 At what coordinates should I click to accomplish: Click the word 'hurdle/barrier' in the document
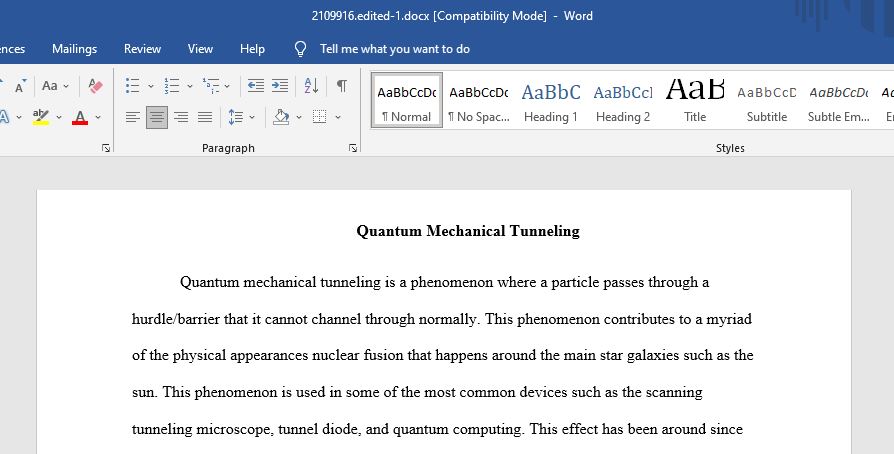(176, 319)
